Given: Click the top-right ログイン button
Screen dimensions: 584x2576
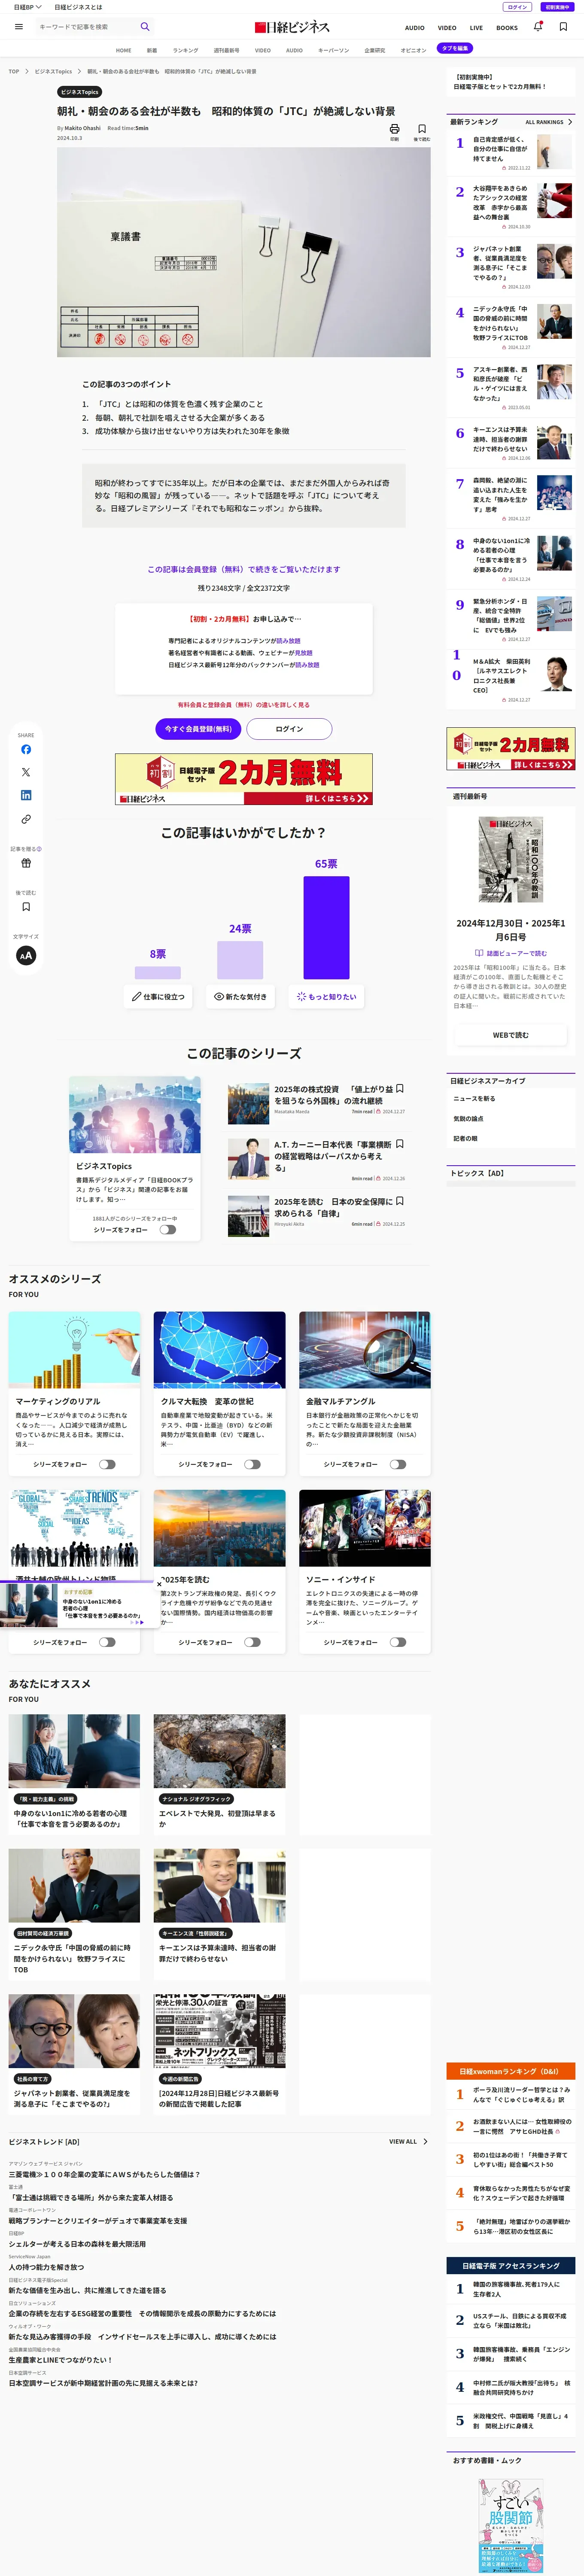Looking at the screenshot, I should (x=518, y=7).
